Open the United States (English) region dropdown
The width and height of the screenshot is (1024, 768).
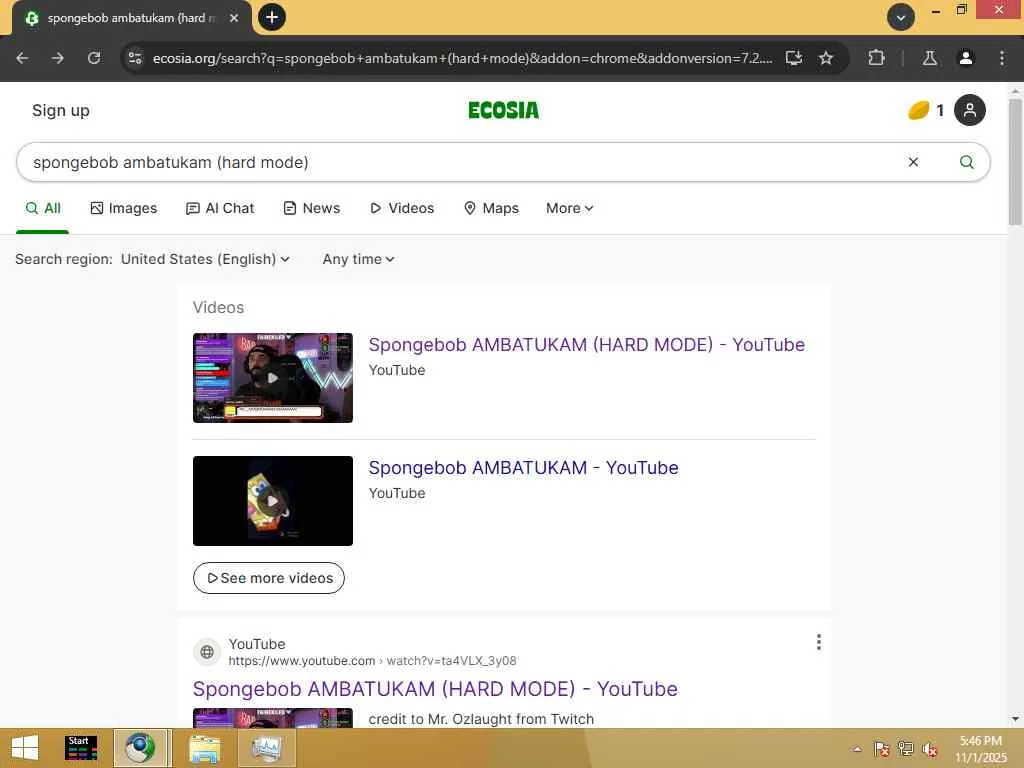(205, 259)
